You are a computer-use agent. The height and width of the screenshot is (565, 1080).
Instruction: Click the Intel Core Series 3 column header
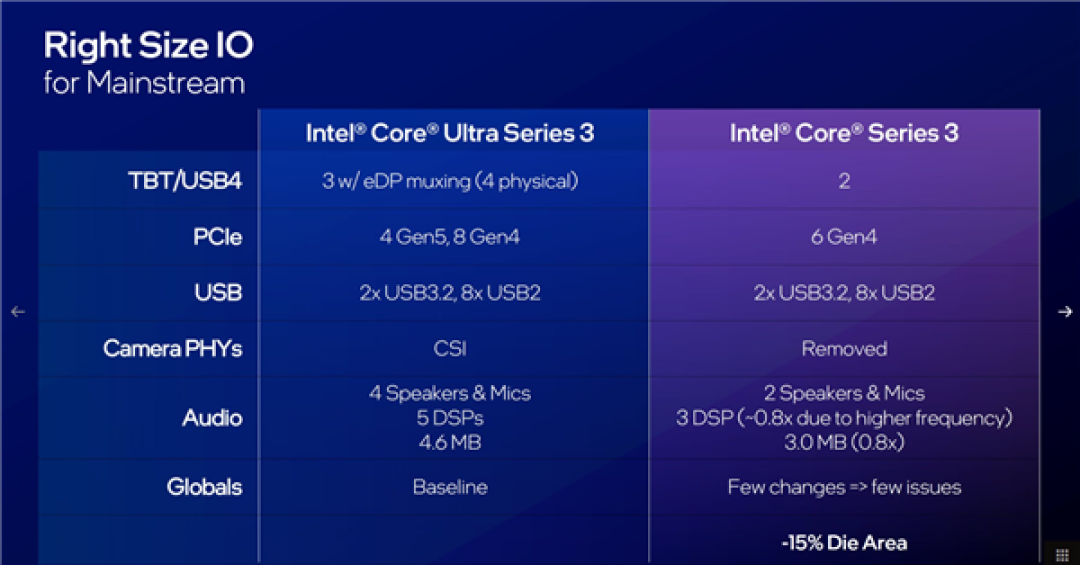[844, 132]
